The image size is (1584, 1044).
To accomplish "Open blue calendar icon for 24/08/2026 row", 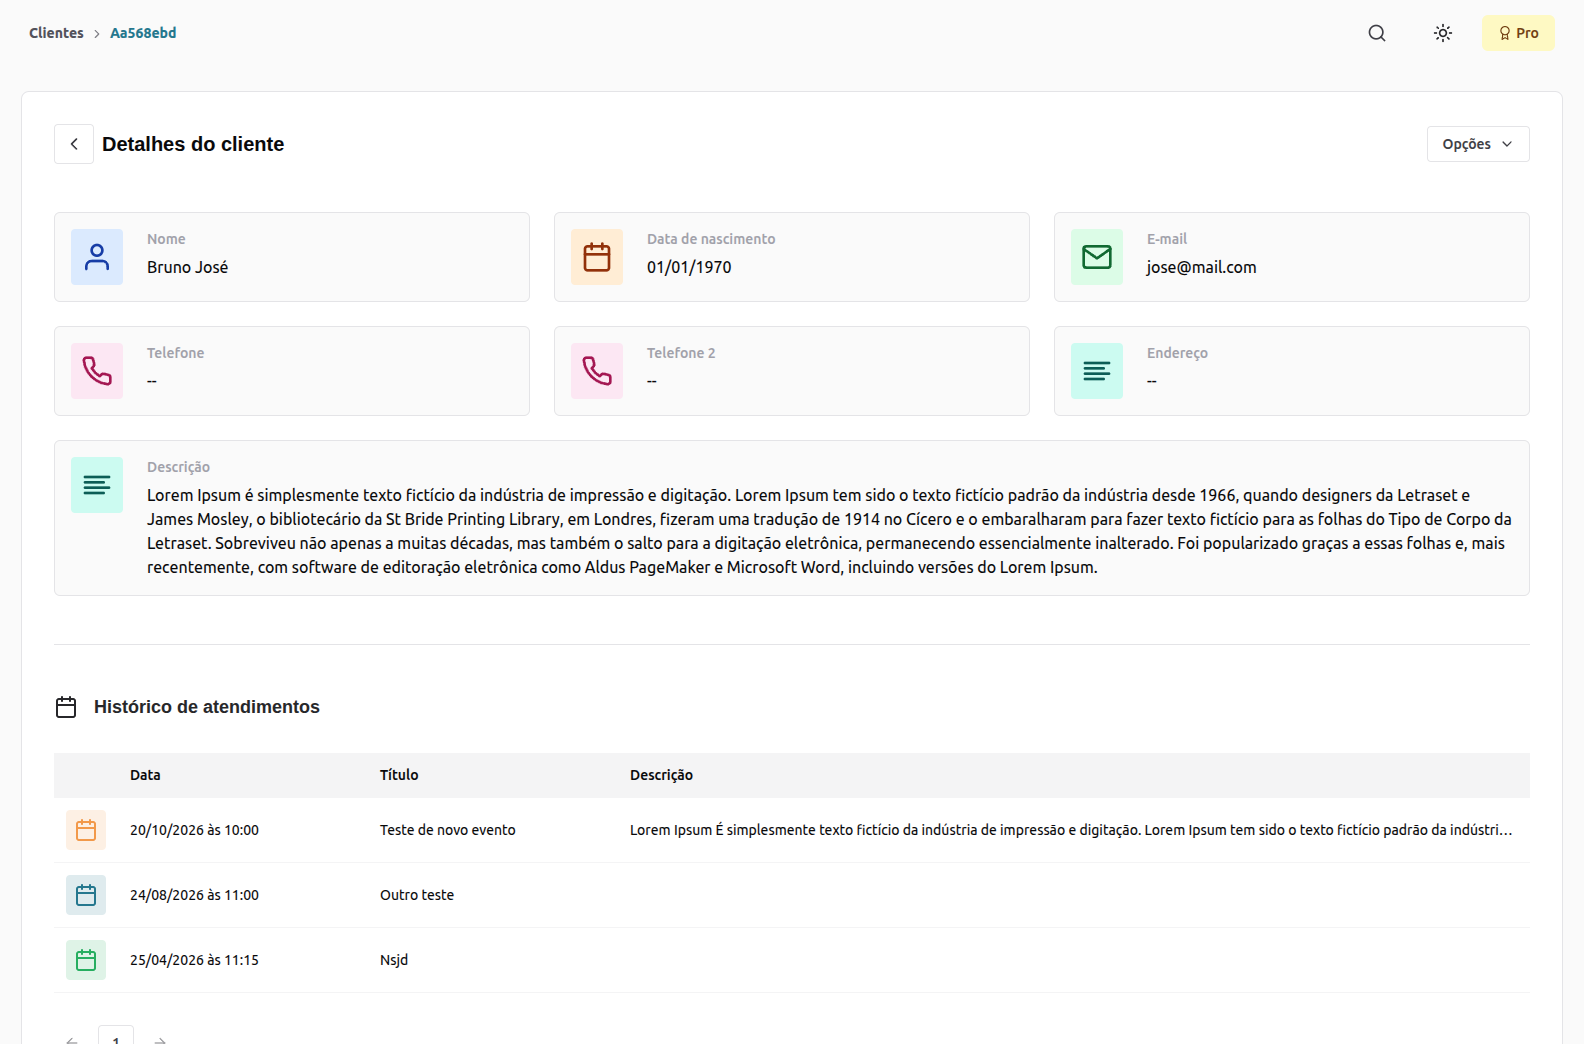I will [x=86, y=895].
